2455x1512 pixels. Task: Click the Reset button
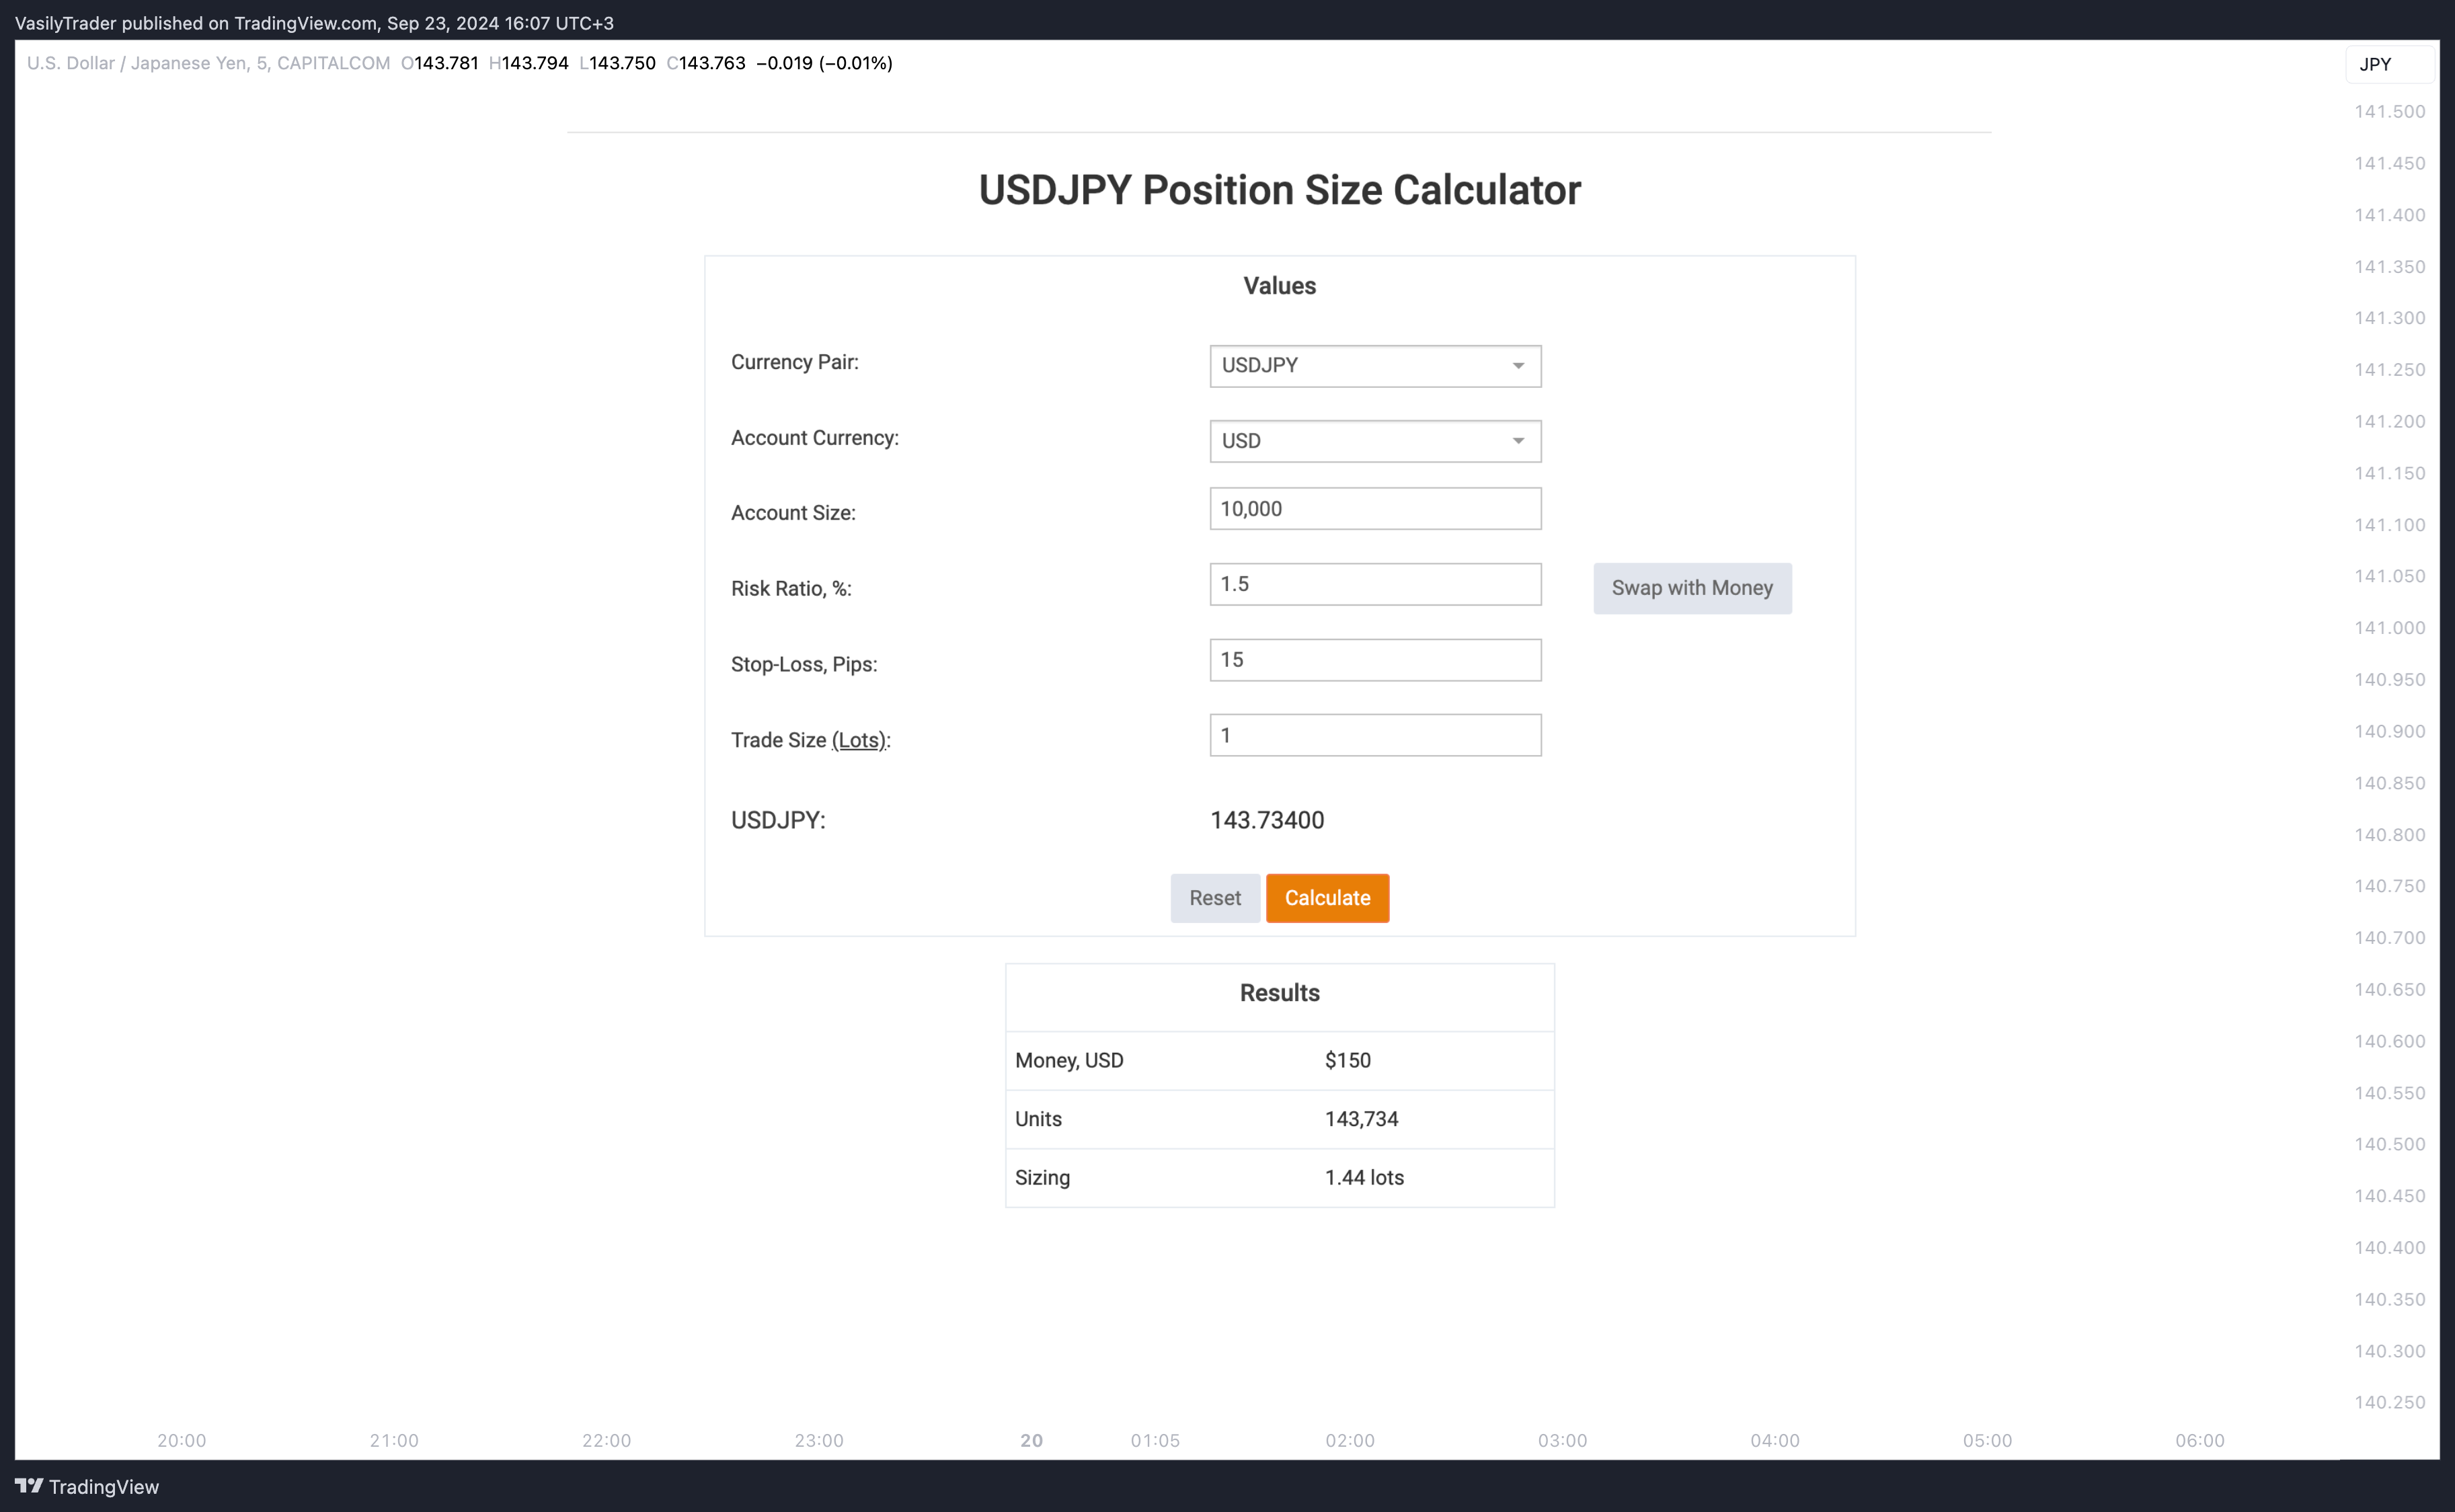click(x=1215, y=898)
